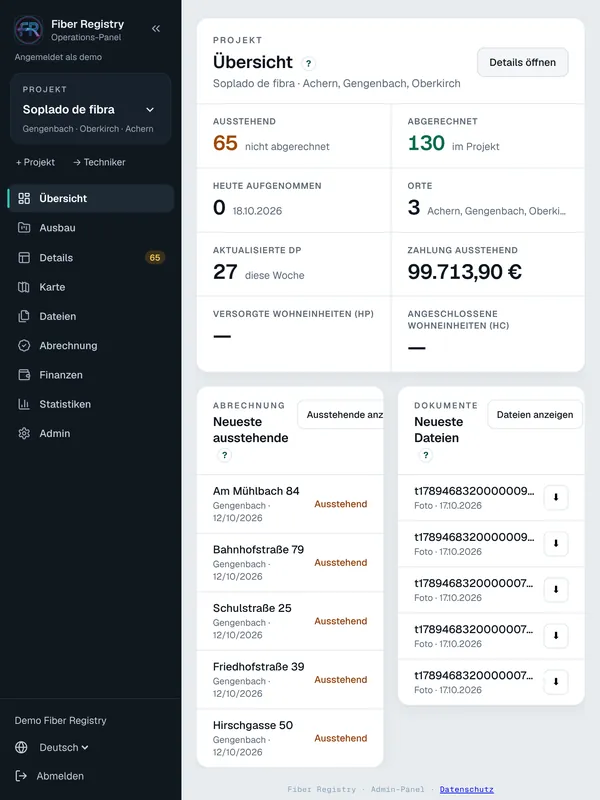Click the Übersicht grid icon in the sidebar
Screen dimensions: 600x800
point(24,198)
